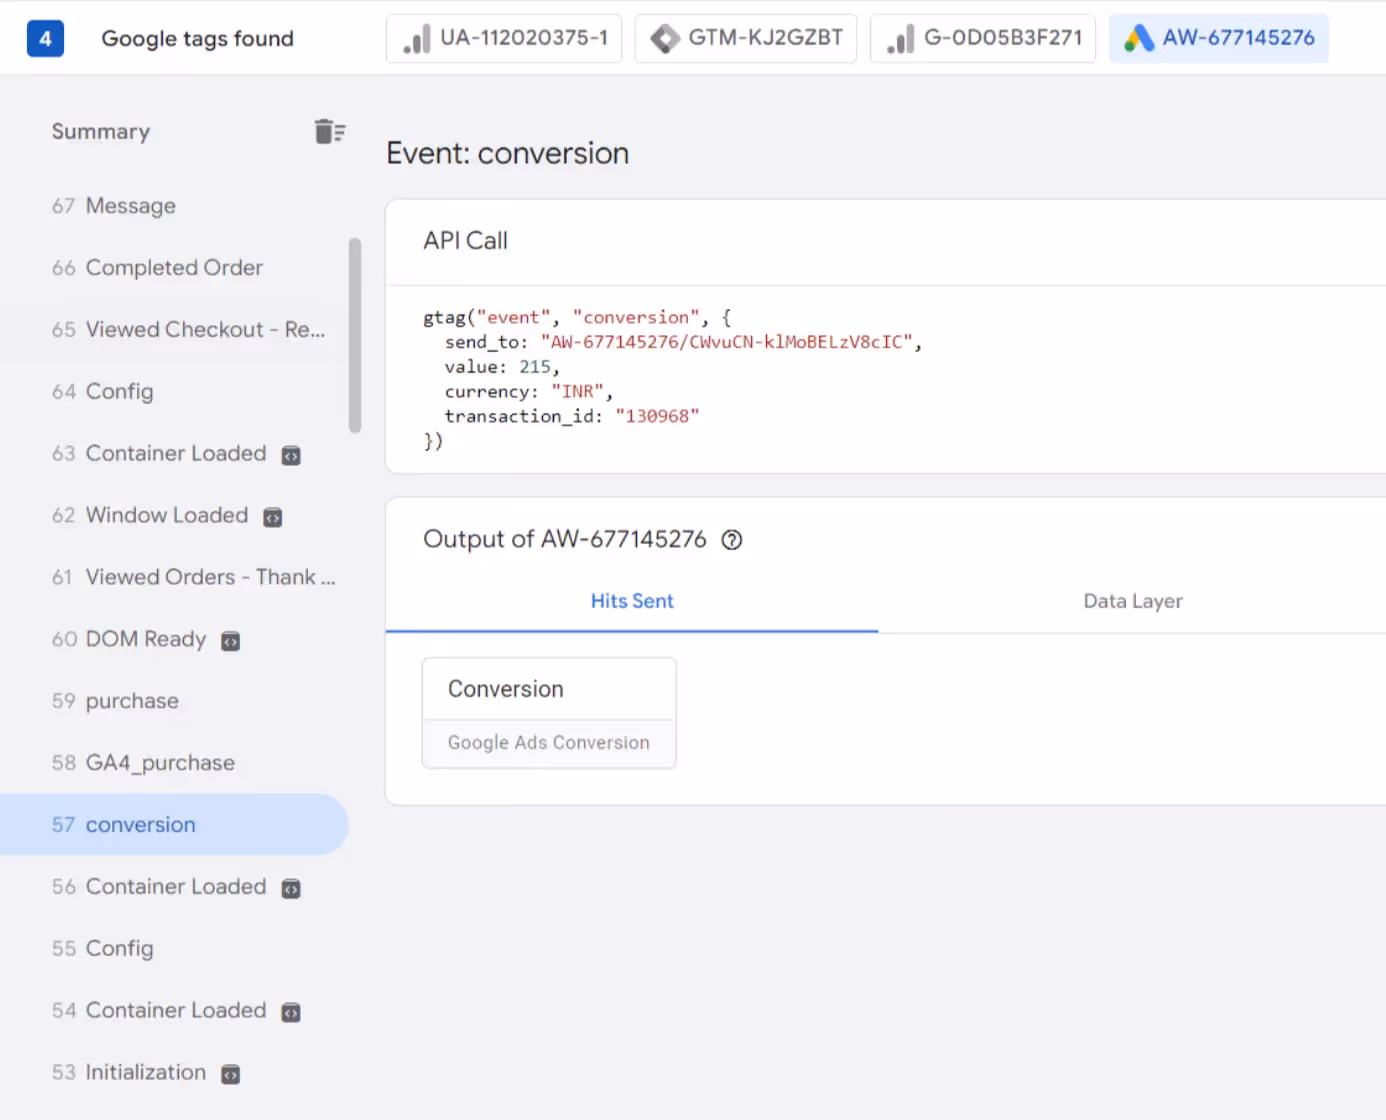Select event 63 Container Loaded
Screen dimensions: 1386x1120
point(174,454)
